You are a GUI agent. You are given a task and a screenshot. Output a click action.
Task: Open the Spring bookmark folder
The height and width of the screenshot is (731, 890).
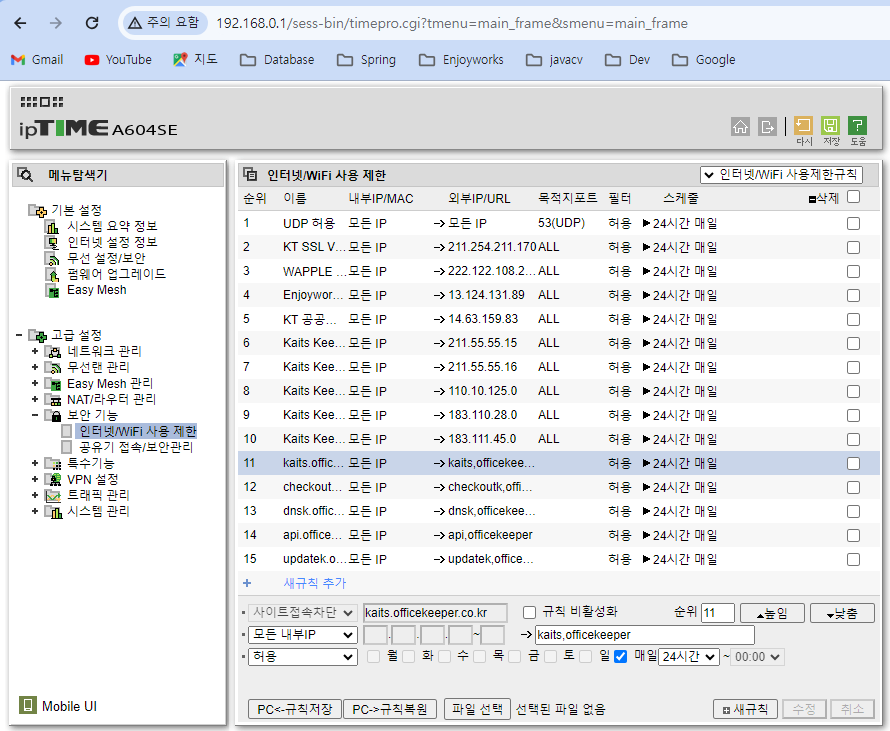point(367,60)
